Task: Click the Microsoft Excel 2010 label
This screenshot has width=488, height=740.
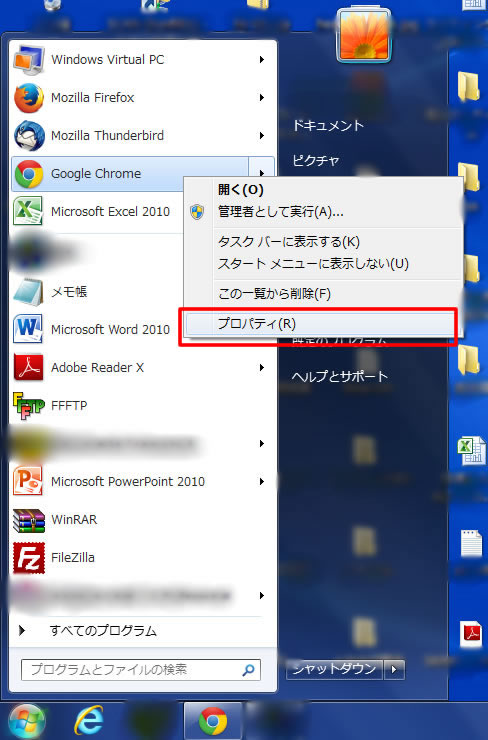Action: point(110,211)
